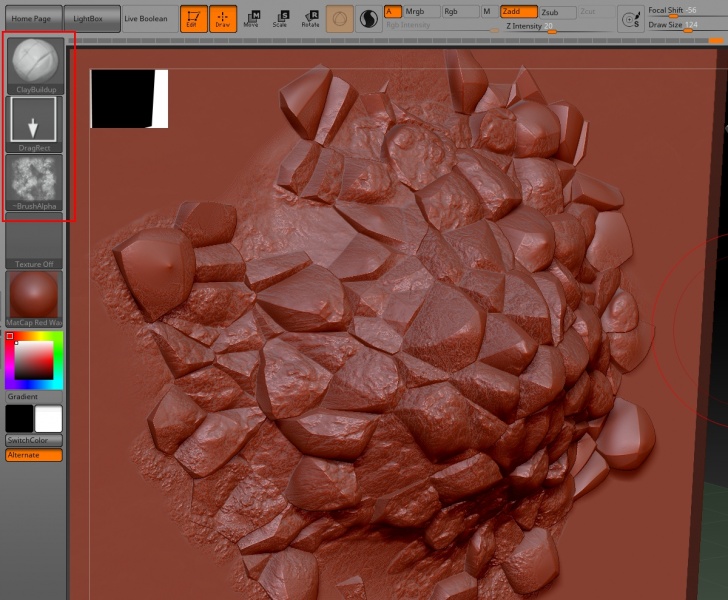The image size is (728, 600).
Task: Open the DragRect stroke selector
Action: click(34, 124)
